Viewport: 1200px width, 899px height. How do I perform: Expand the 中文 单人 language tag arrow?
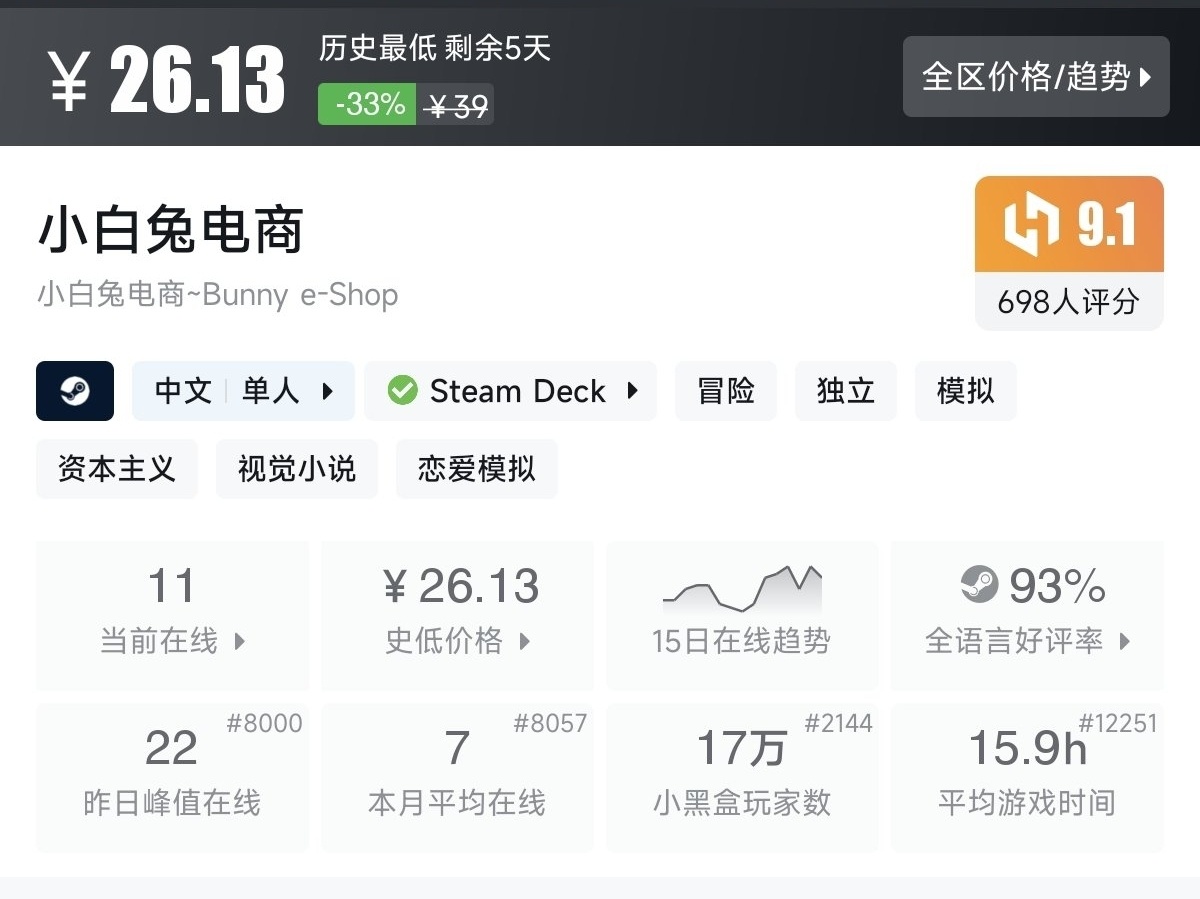327,391
